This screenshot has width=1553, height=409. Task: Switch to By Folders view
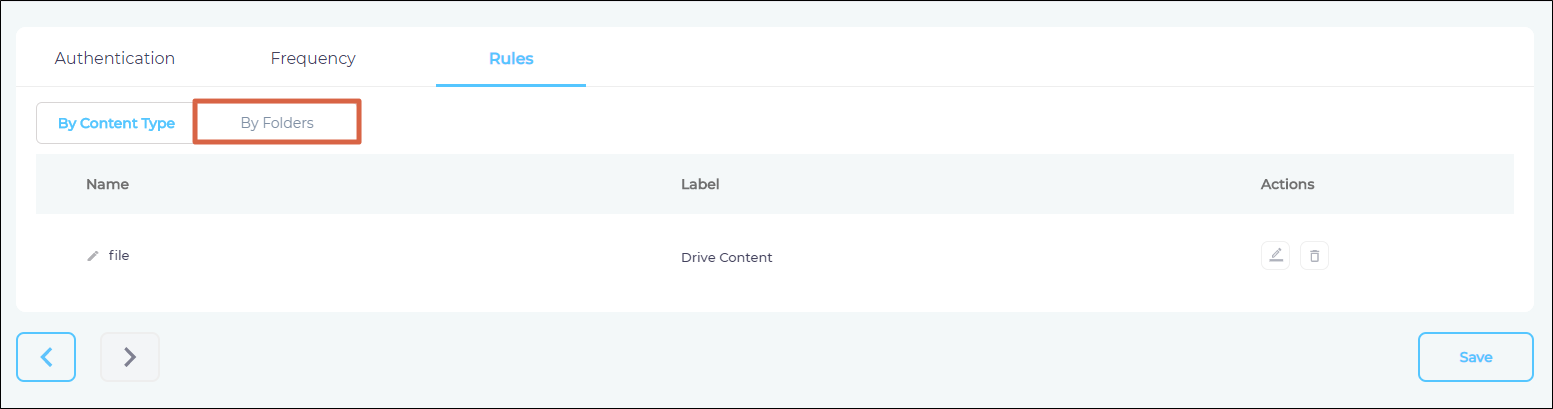click(277, 123)
